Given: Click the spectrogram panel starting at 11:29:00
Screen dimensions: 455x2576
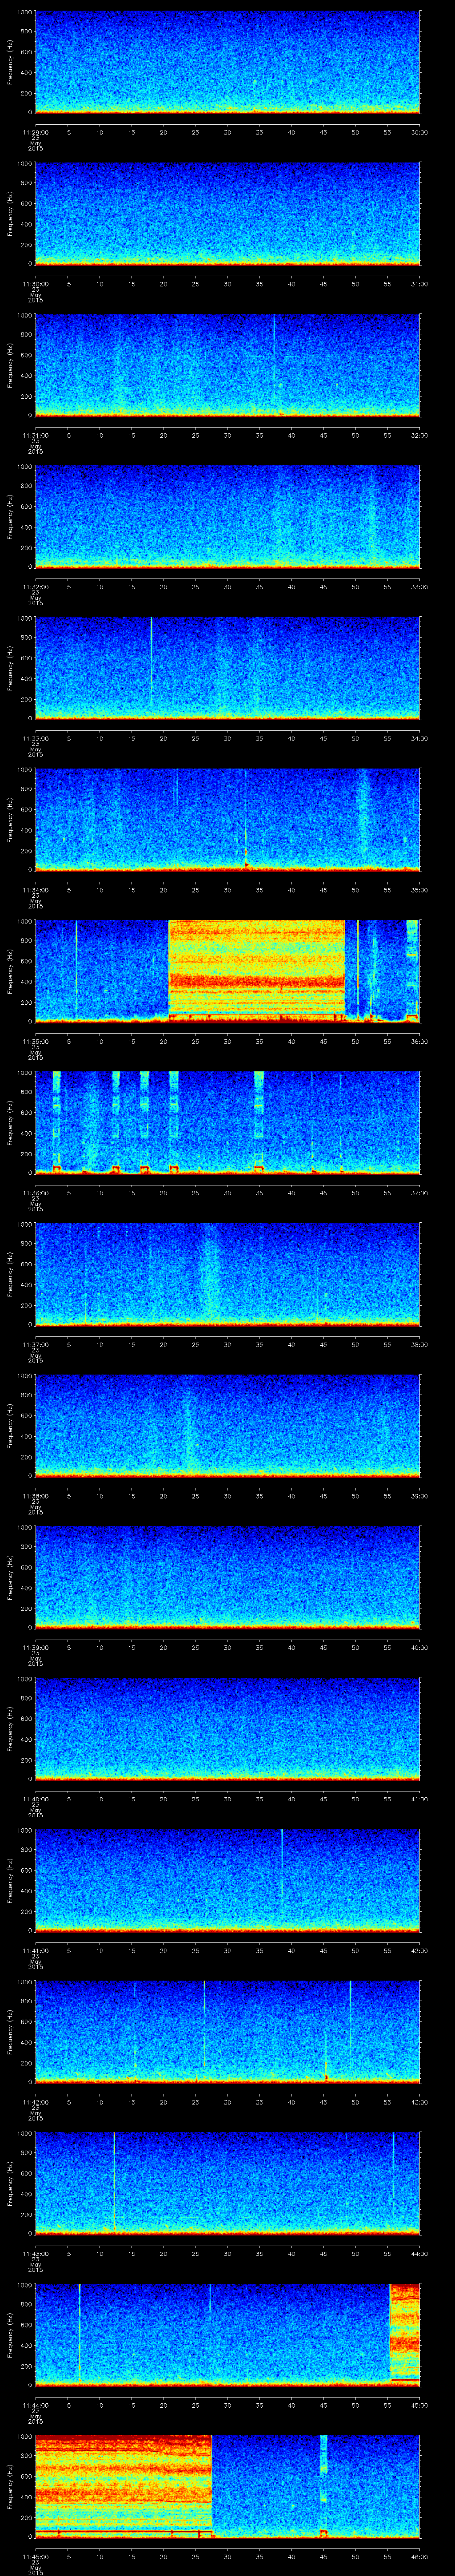Looking at the screenshot, I should 228,62.
